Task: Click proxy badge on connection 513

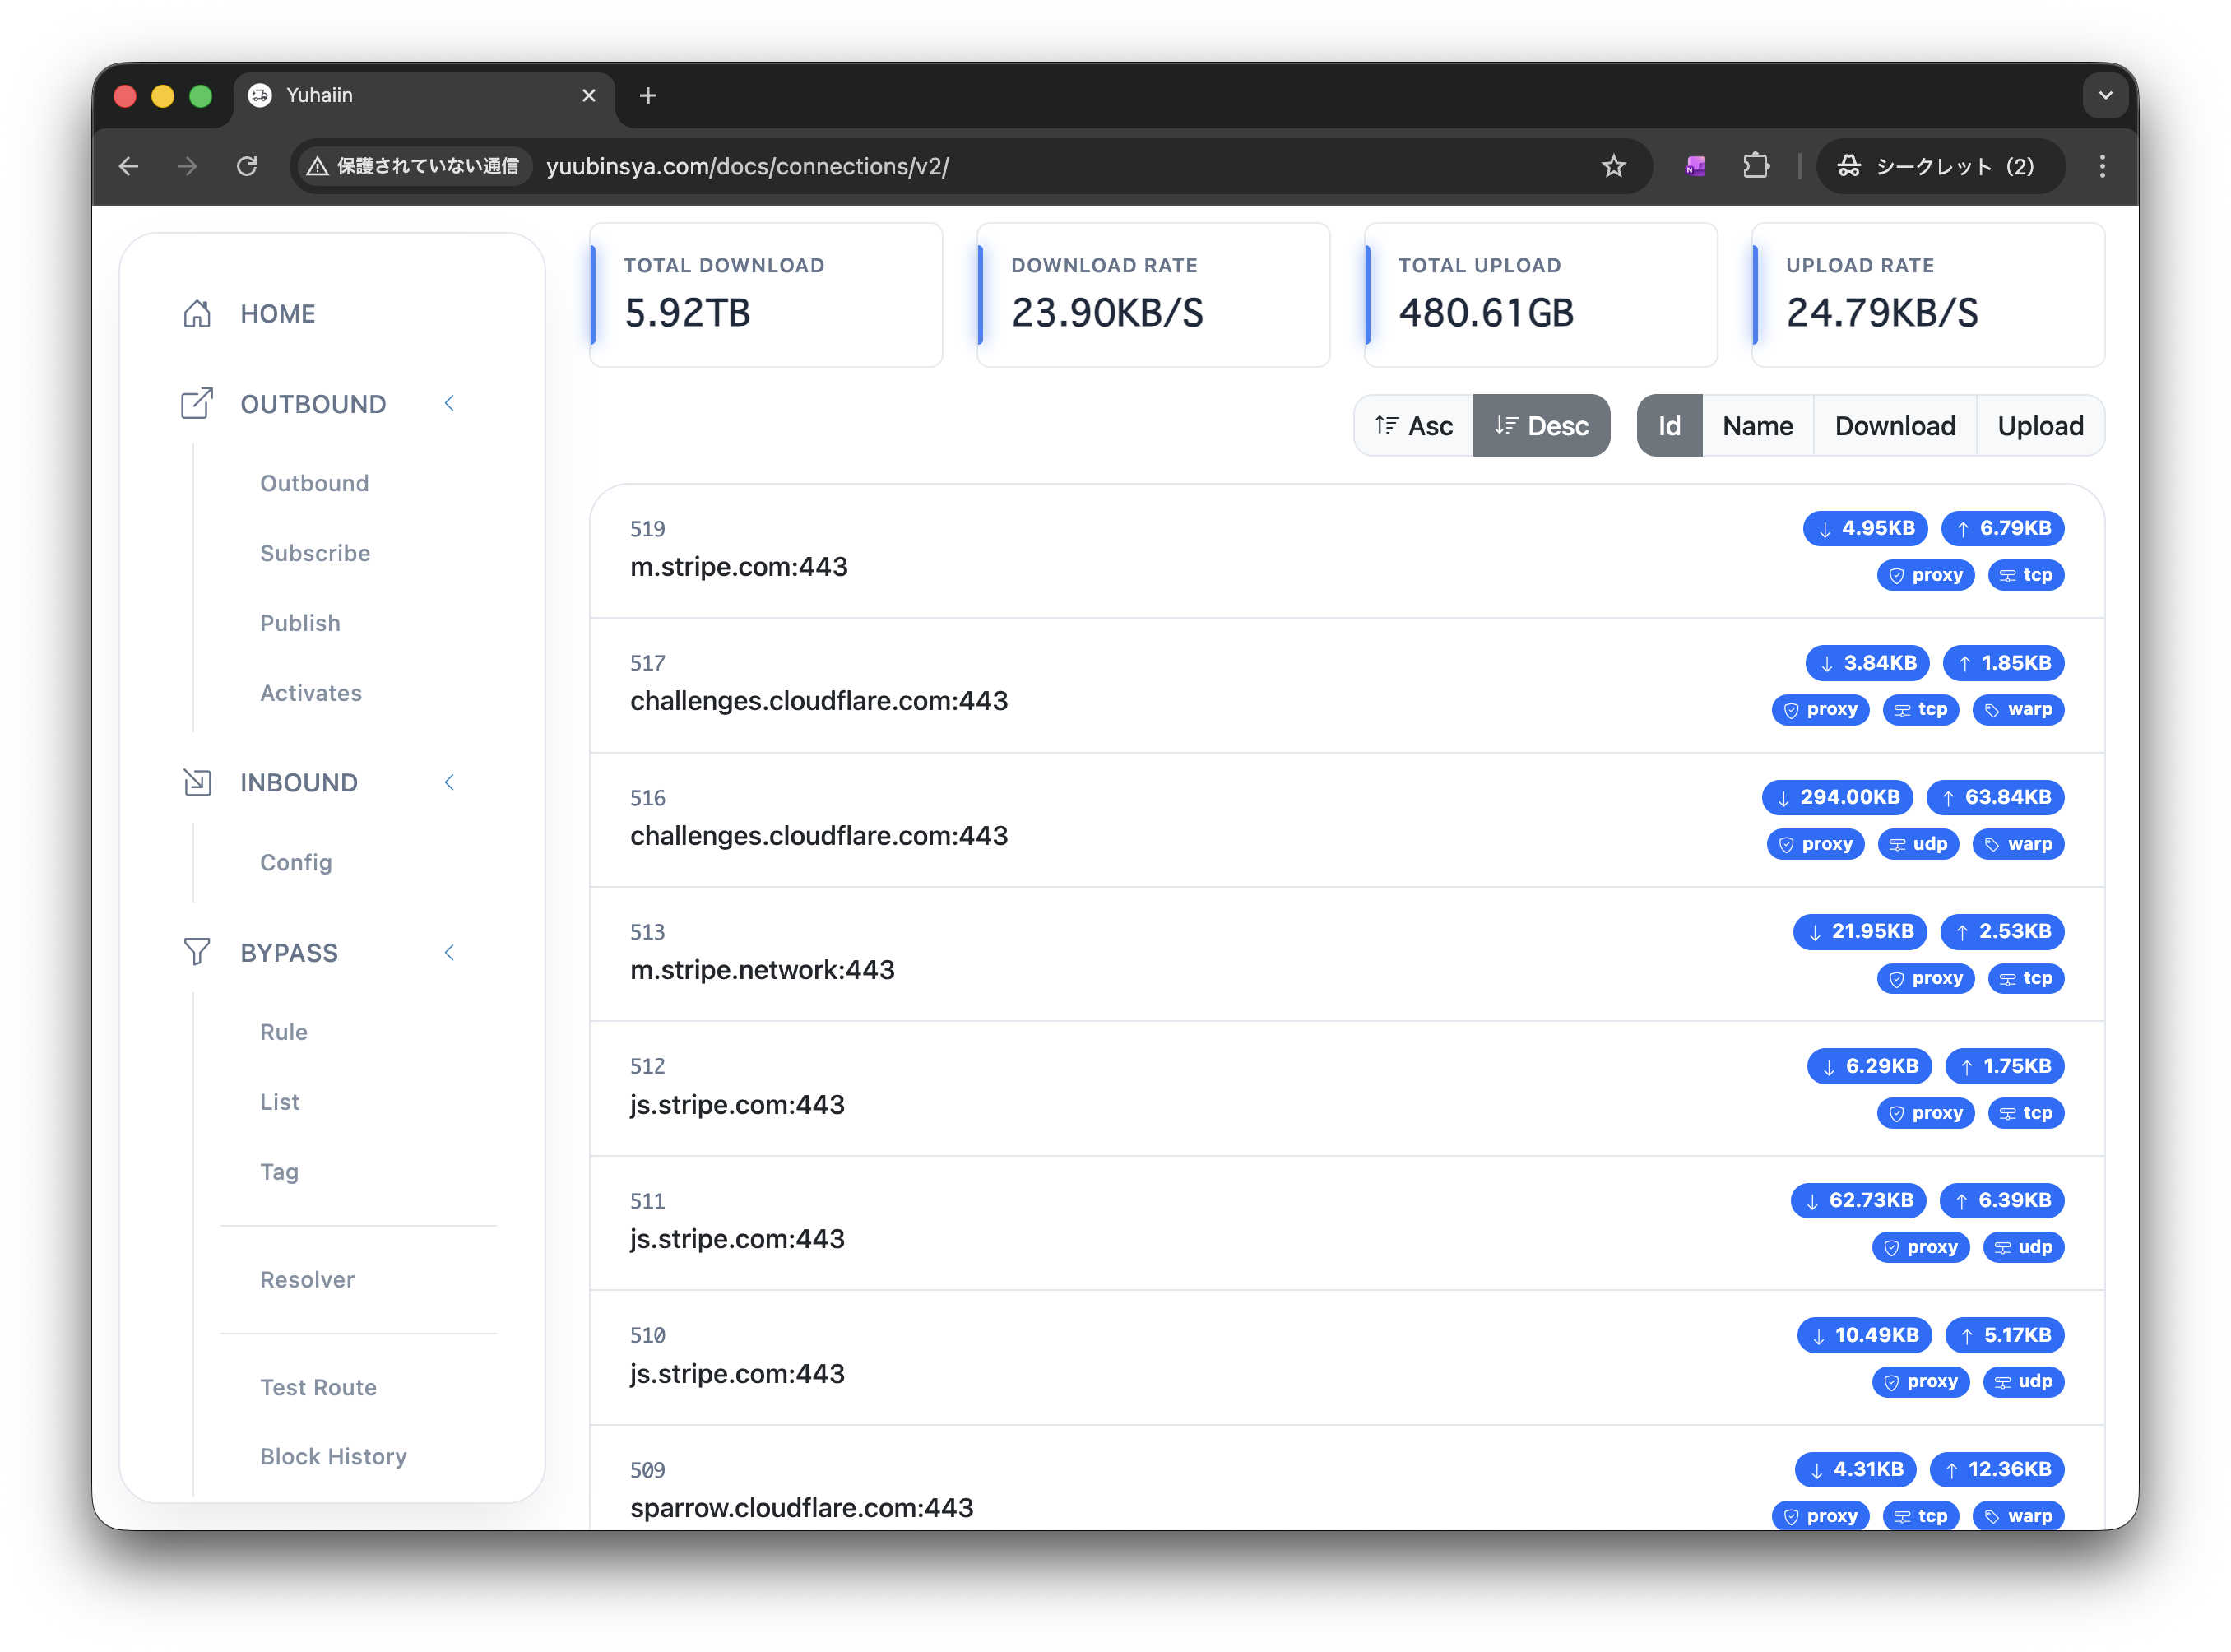Action: click(1925, 978)
